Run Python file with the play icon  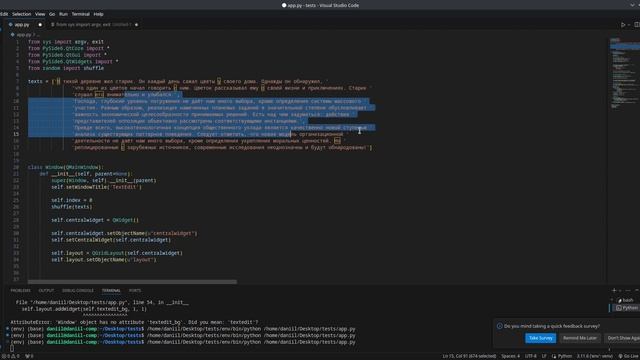click(x=623, y=24)
